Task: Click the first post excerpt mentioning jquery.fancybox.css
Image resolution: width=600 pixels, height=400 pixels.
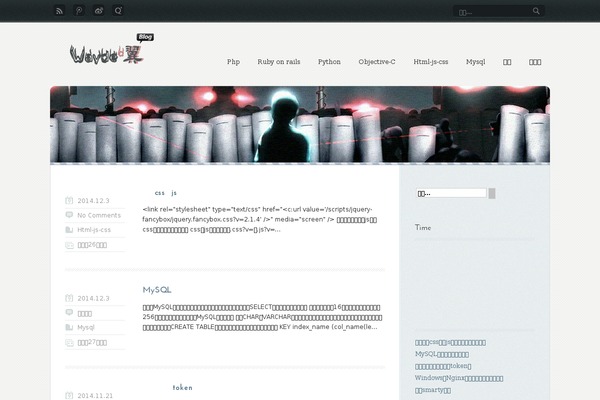Action: click(260, 219)
